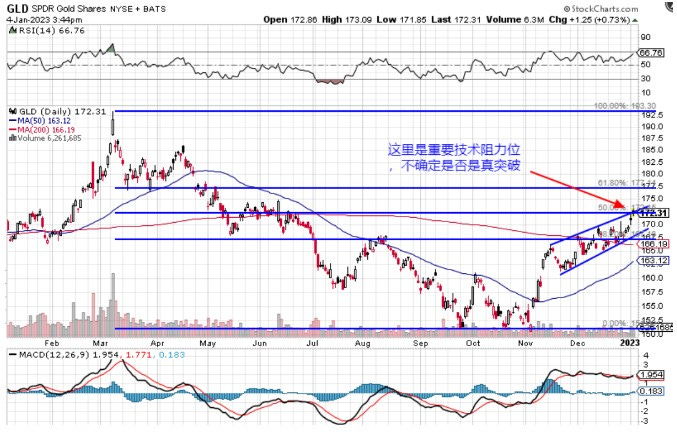Click the blue Chinese annotation text
Viewport: 677px width, 435px height.
454,157
